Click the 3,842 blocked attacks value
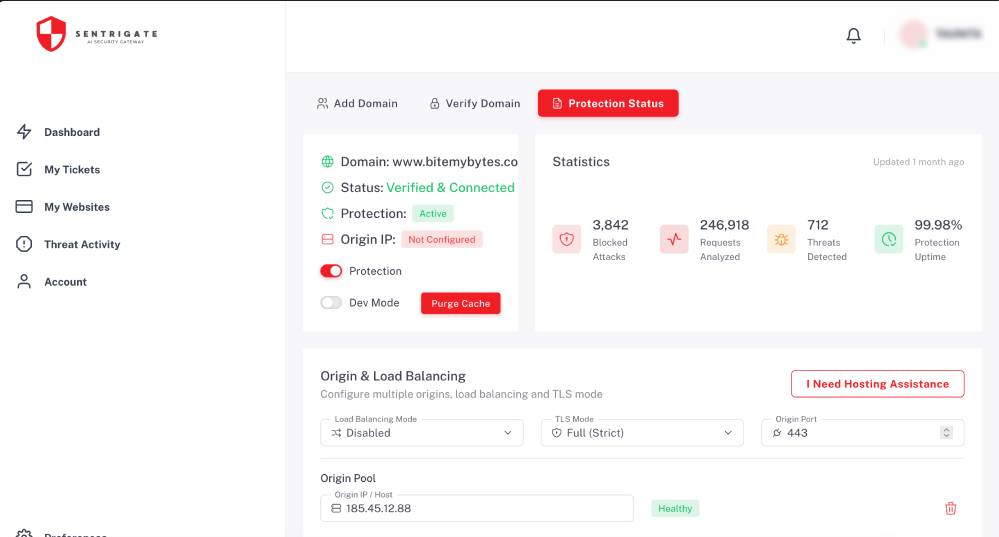 [610, 225]
